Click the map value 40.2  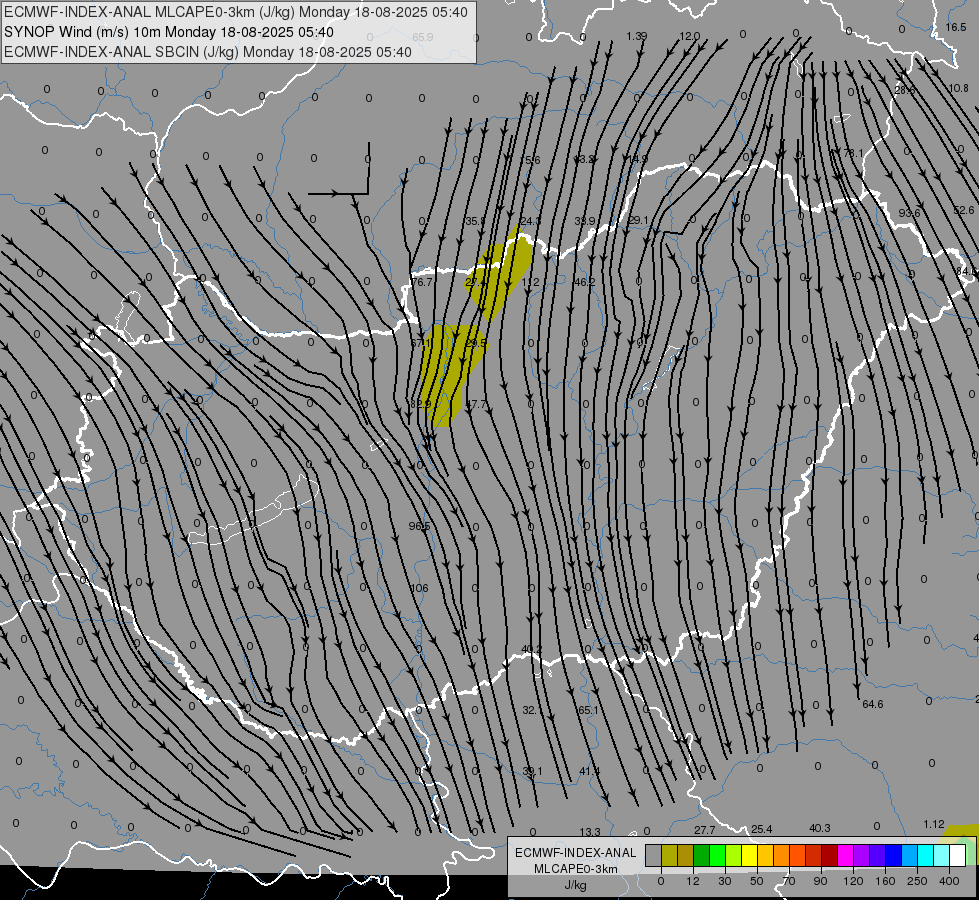(532, 650)
